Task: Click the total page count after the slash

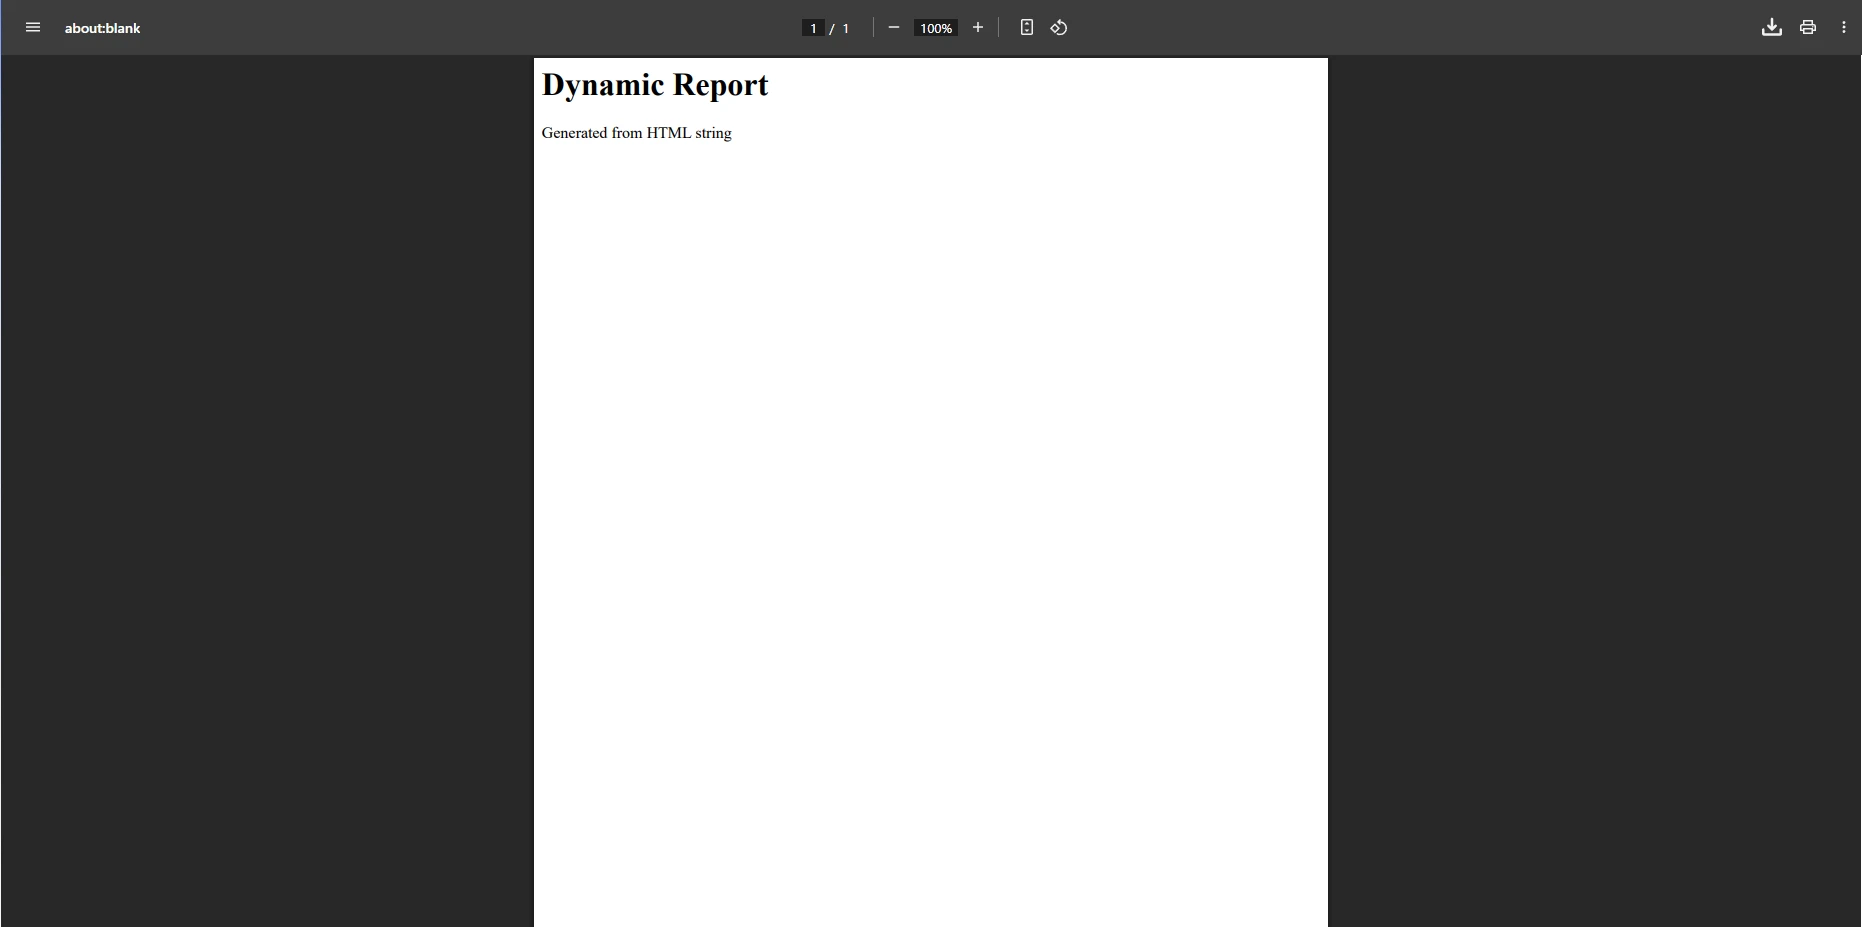Action: tap(846, 28)
